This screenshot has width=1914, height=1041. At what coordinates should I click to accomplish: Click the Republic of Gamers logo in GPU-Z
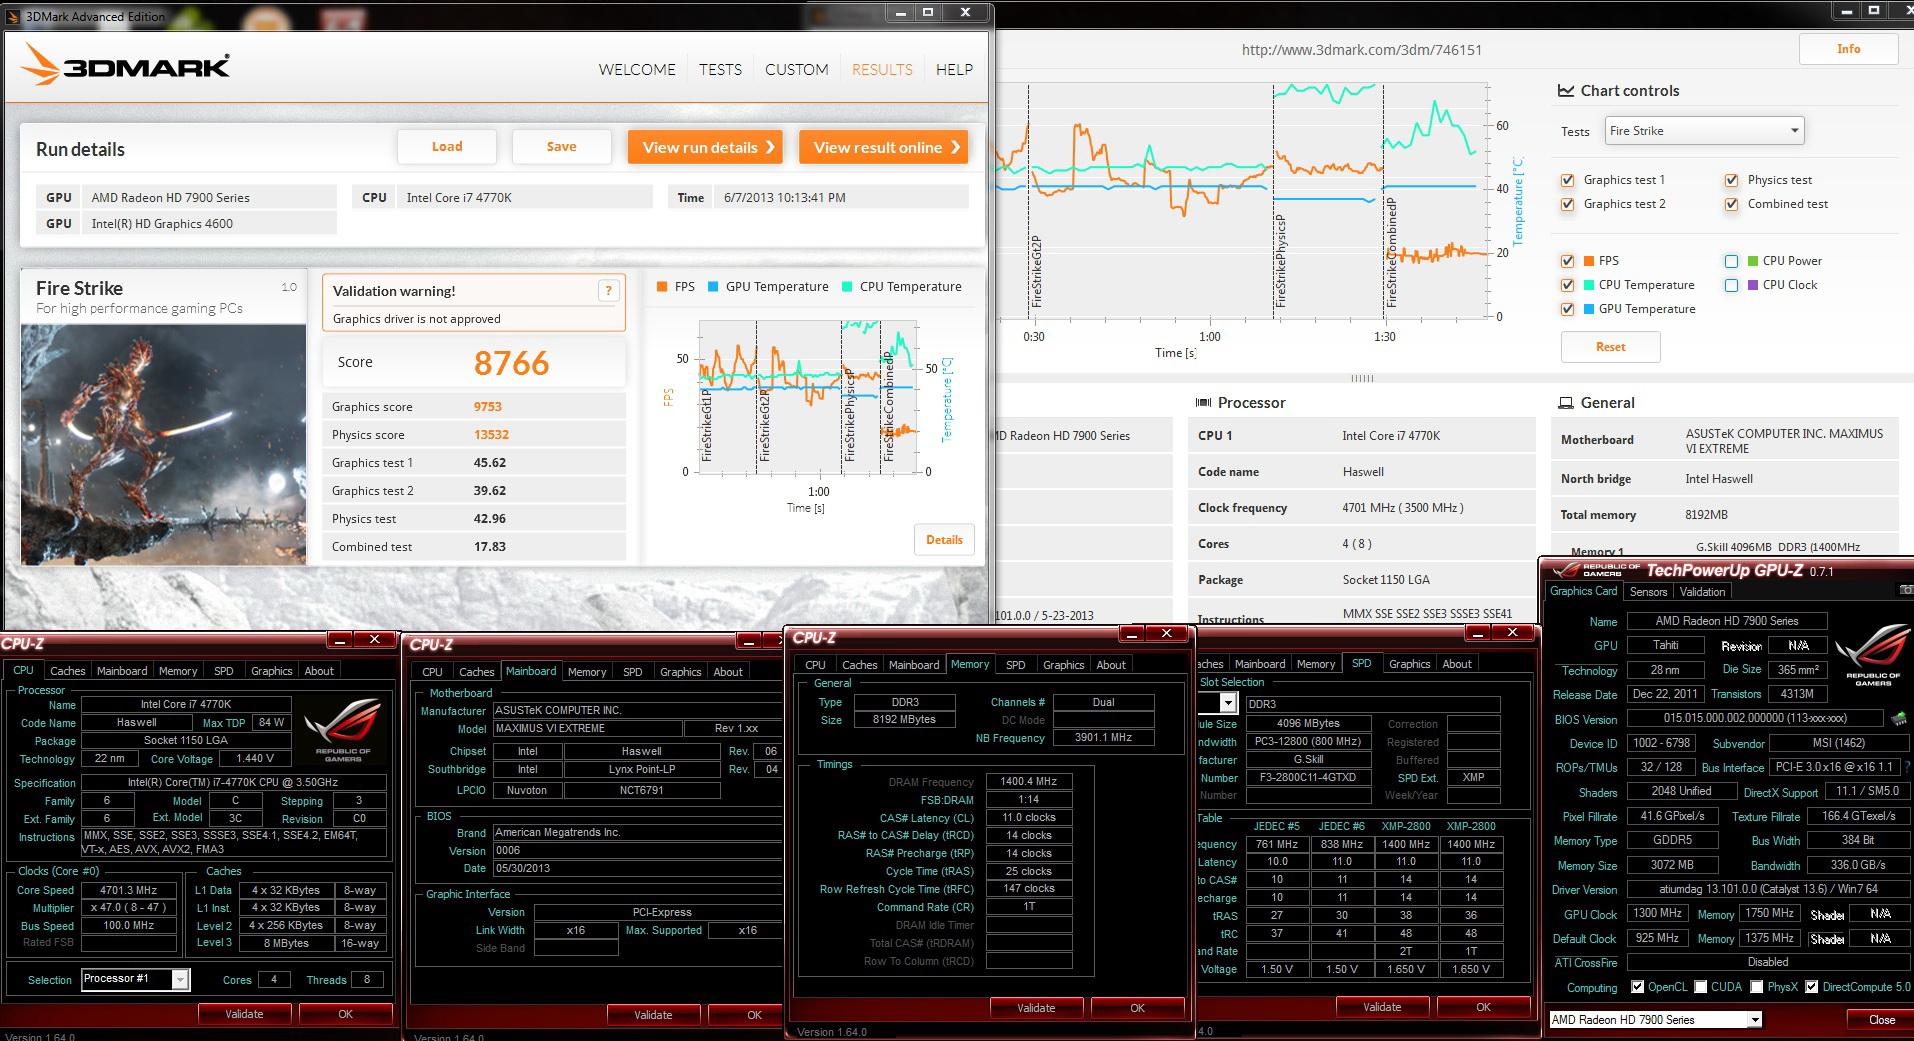coord(1873,656)
